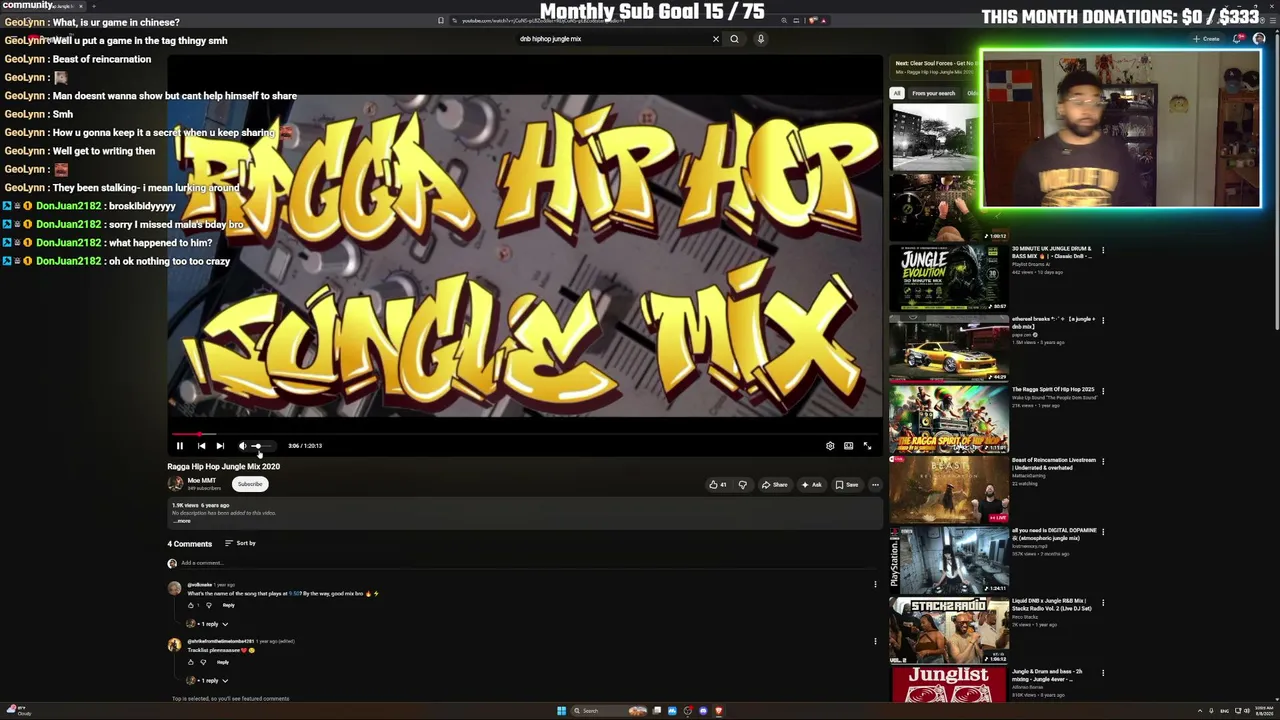Image resolution: width=1280 pixels, height=720 pixels.
Task: Open the Sort by comments dropdown
Action: [x=240, y=543]
